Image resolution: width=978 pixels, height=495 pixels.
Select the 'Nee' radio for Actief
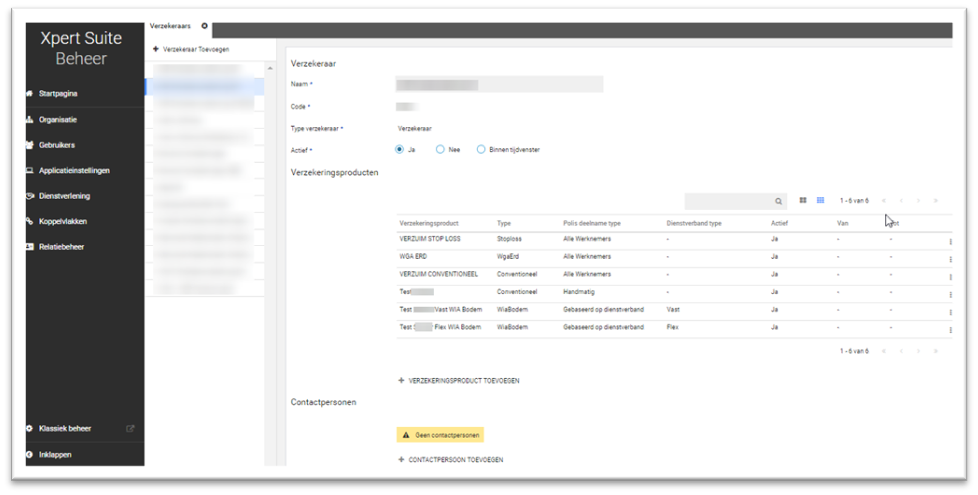pyautogui.click(x=440, y=150)
